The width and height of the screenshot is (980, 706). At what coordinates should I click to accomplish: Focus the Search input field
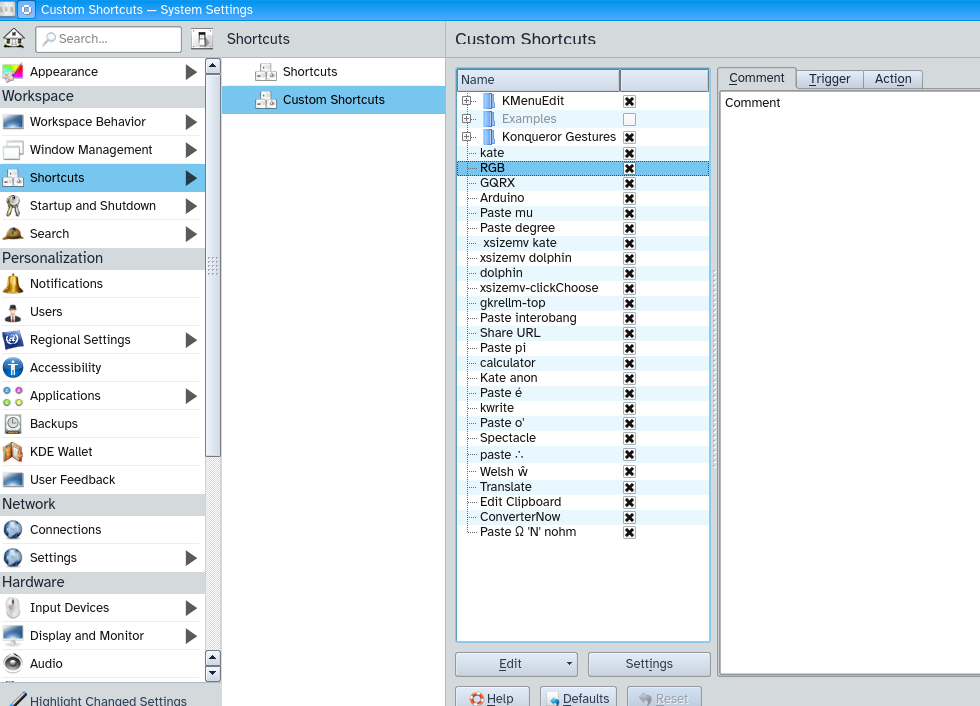click(x=109, y=39)
